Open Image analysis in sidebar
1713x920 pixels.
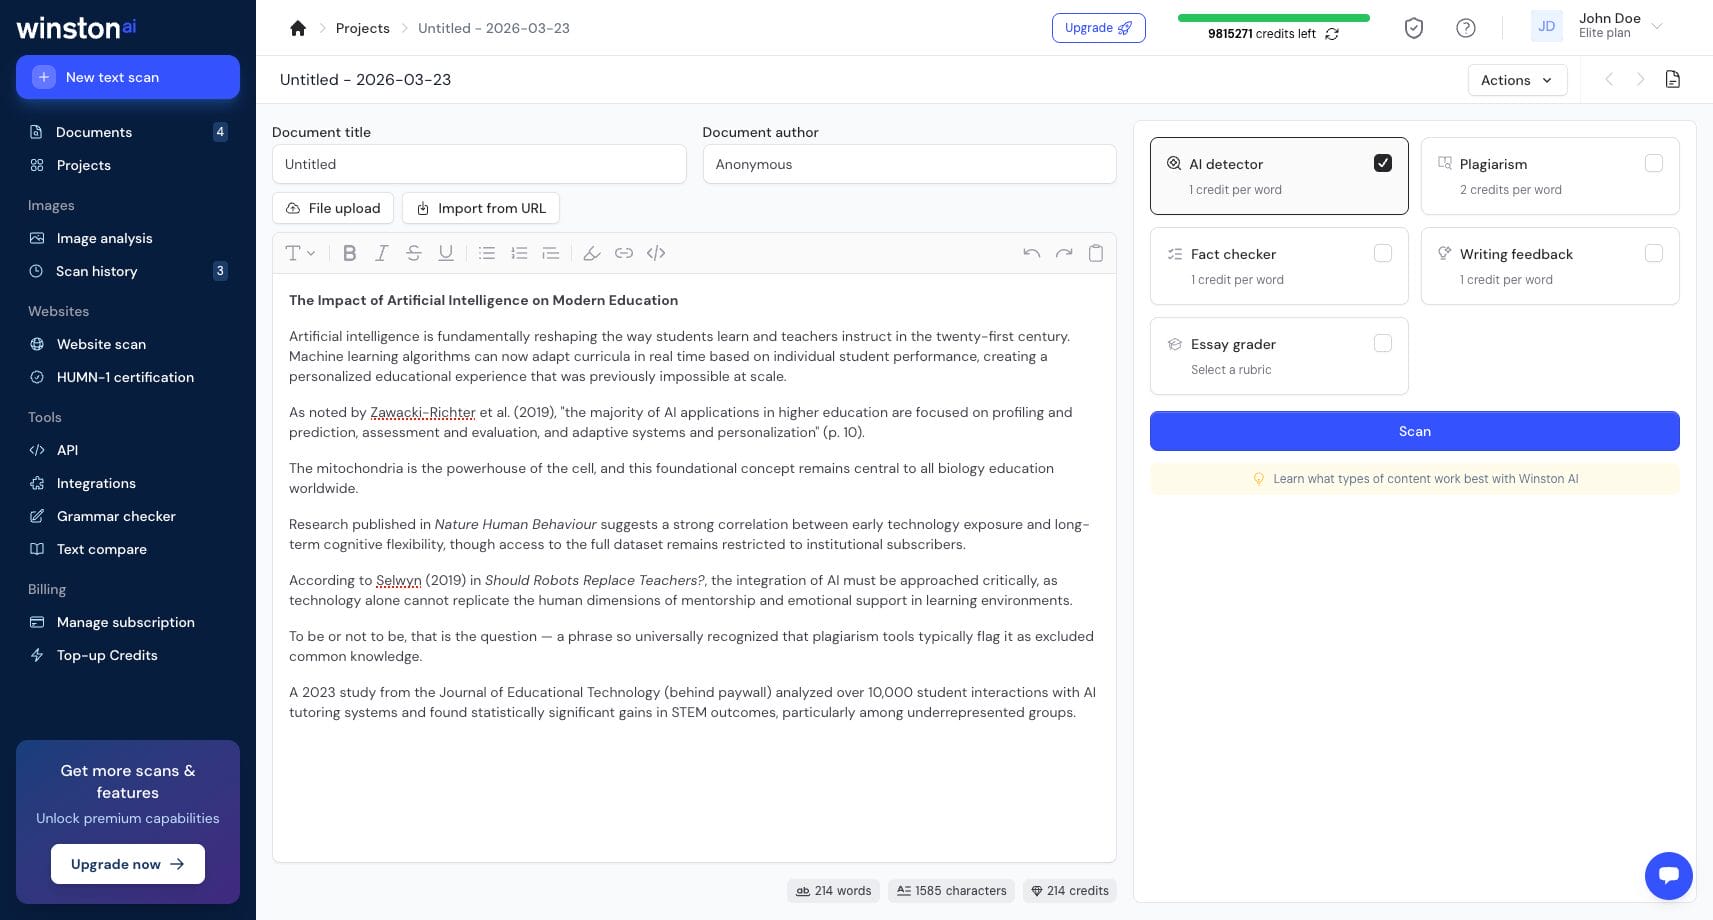[x=128, y=238]
